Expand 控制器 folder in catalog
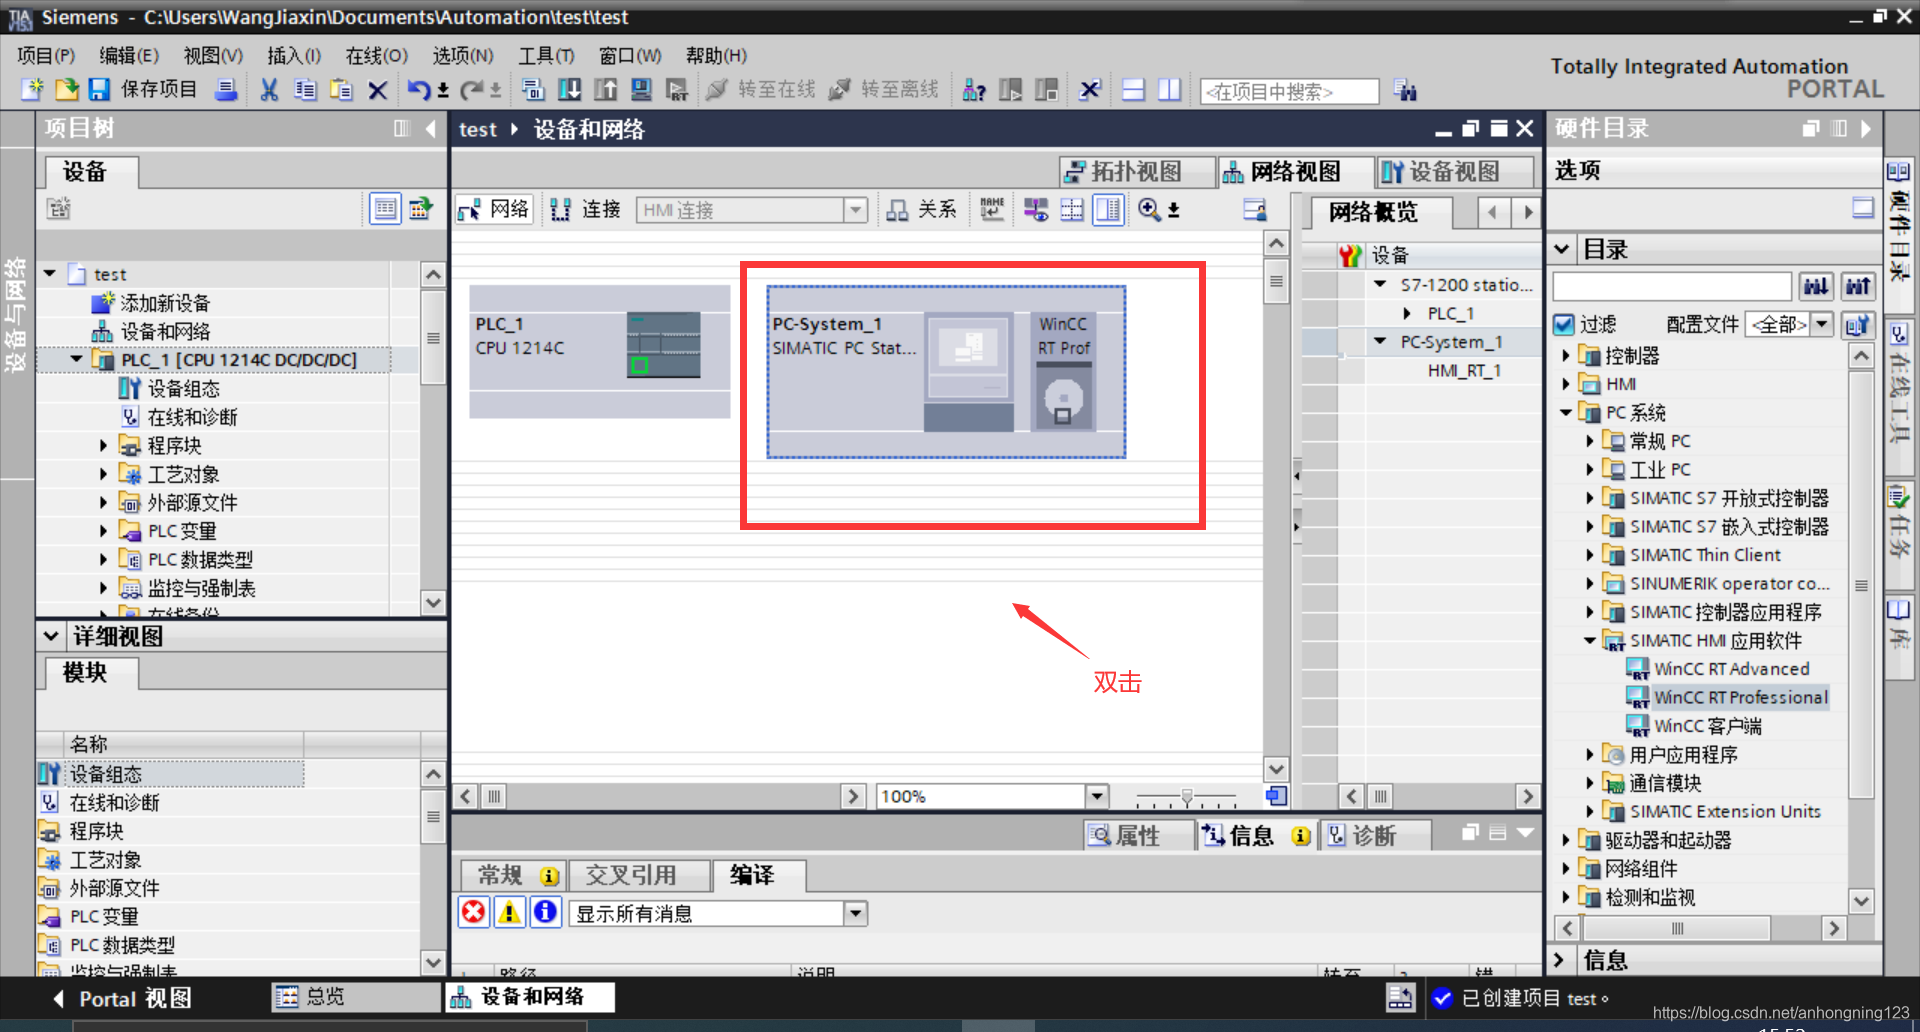Viewport: 1920px width, 1032px height. (x=1567, y=355)
